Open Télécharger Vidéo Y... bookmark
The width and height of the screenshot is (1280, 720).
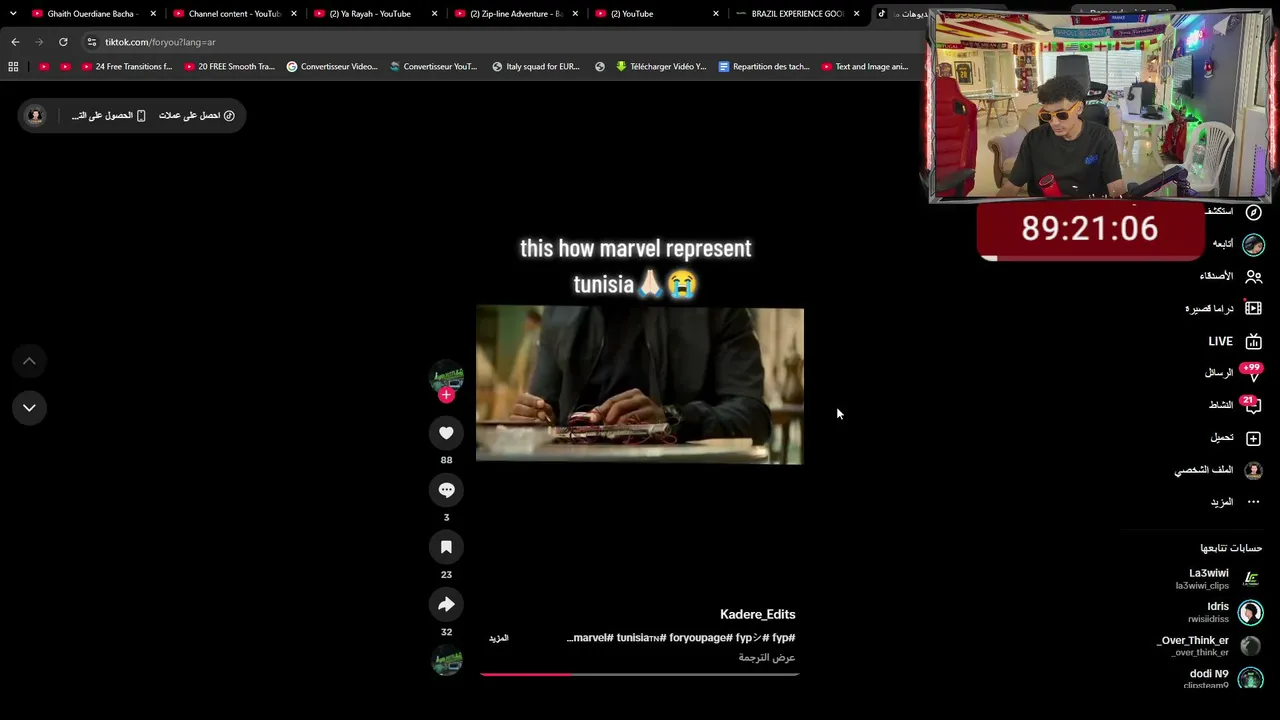click(661, 67)
